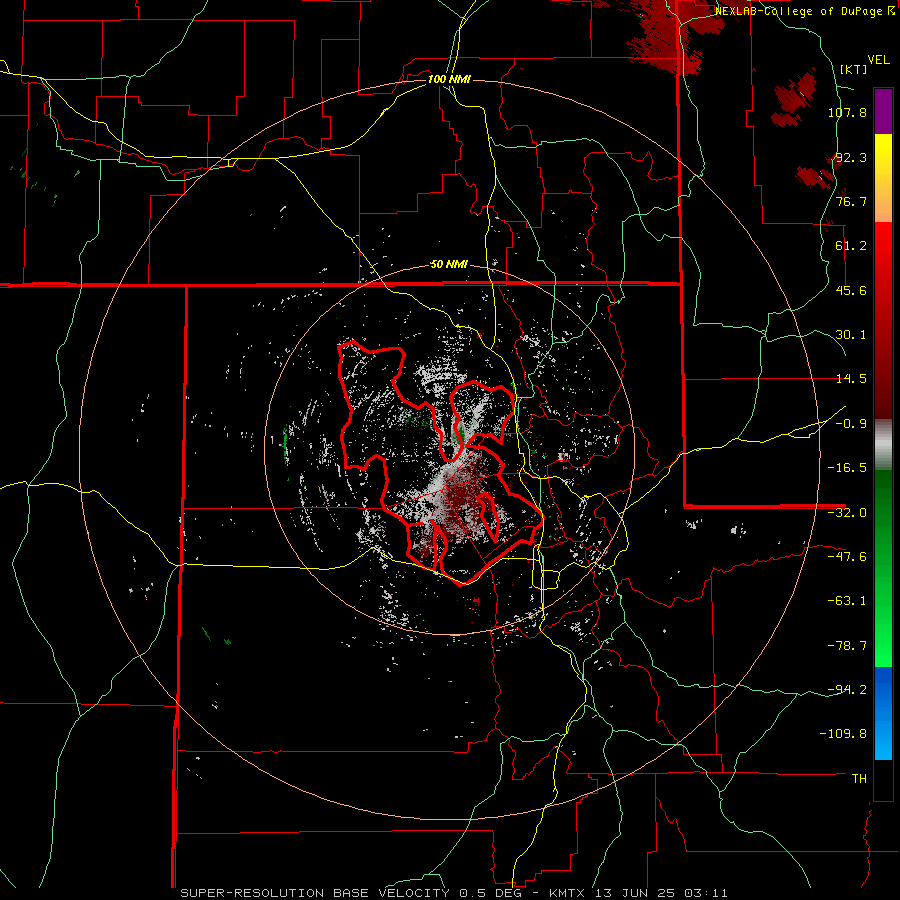
Task: Click the 76.7 velocity scale value
Action: click(x=851, y=201)
